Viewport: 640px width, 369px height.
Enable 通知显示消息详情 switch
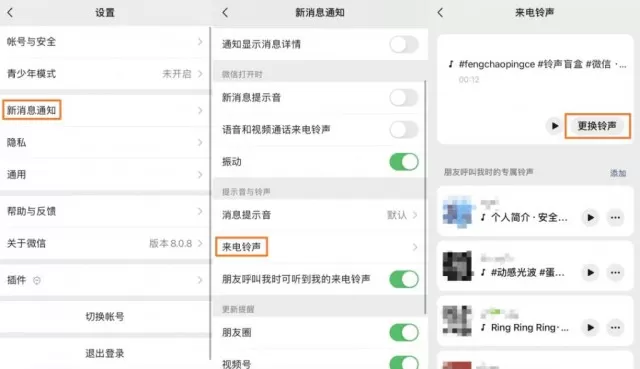(x=404, y=44)
